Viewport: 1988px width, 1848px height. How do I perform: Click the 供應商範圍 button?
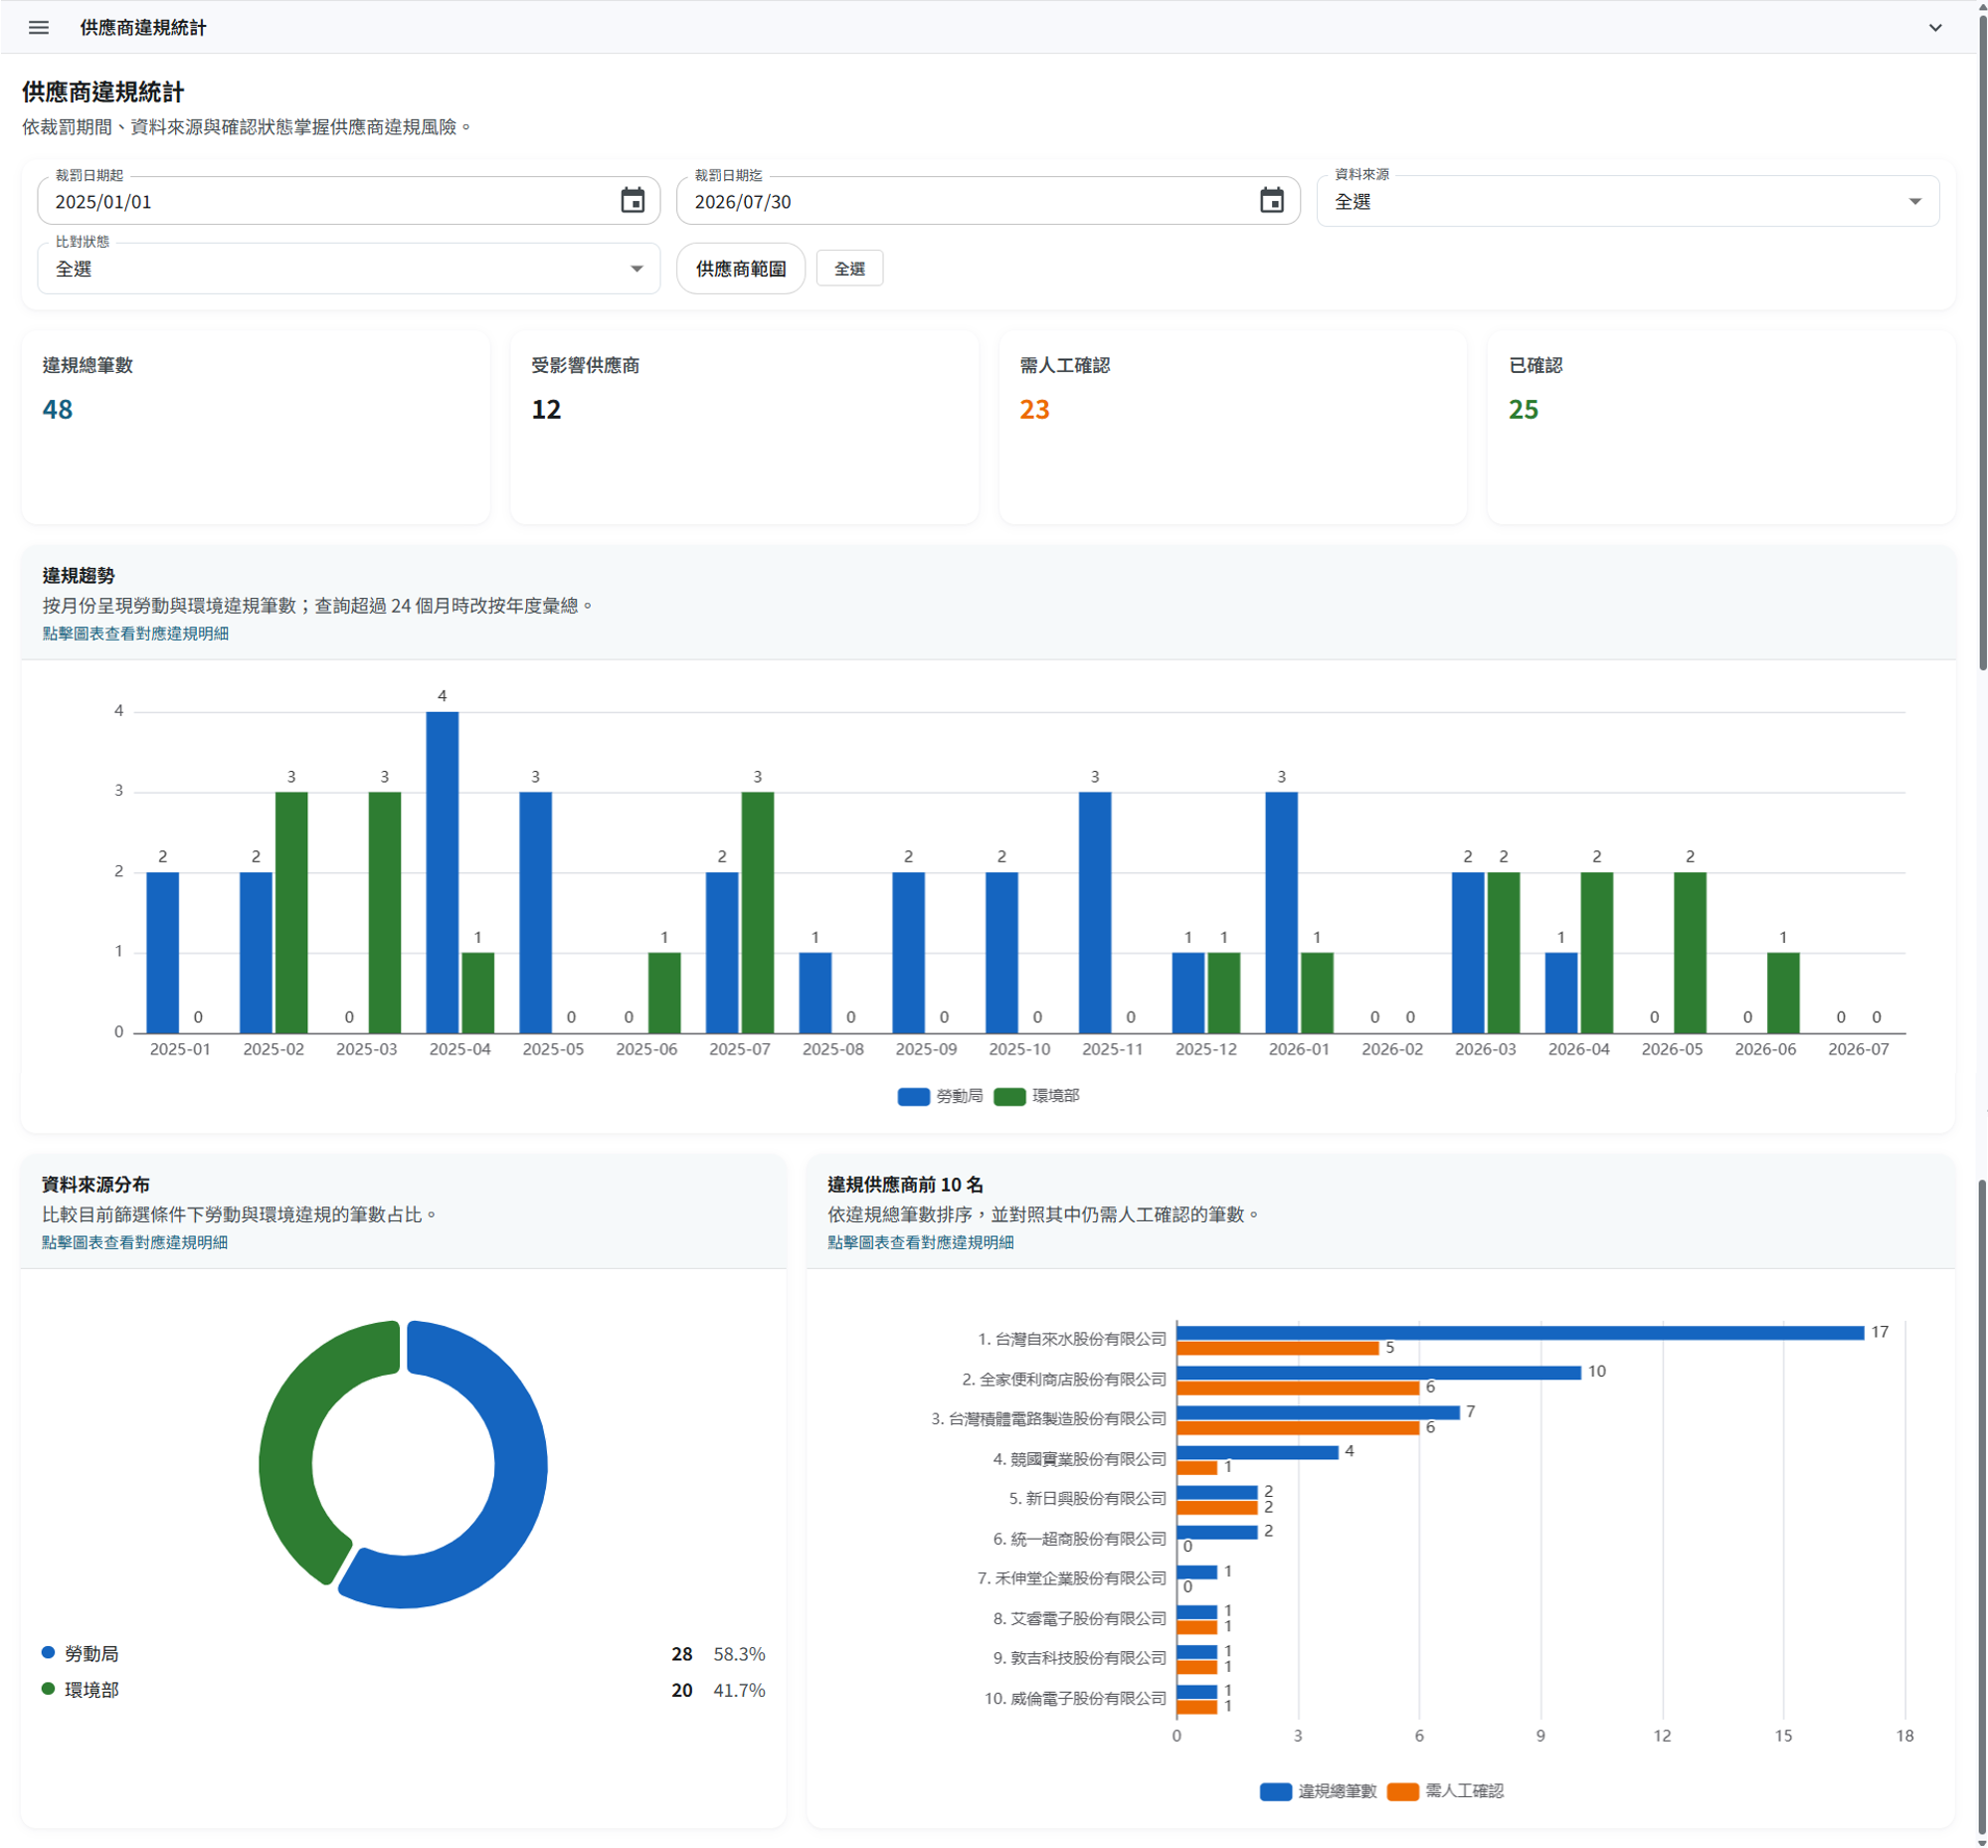point(741,269)
